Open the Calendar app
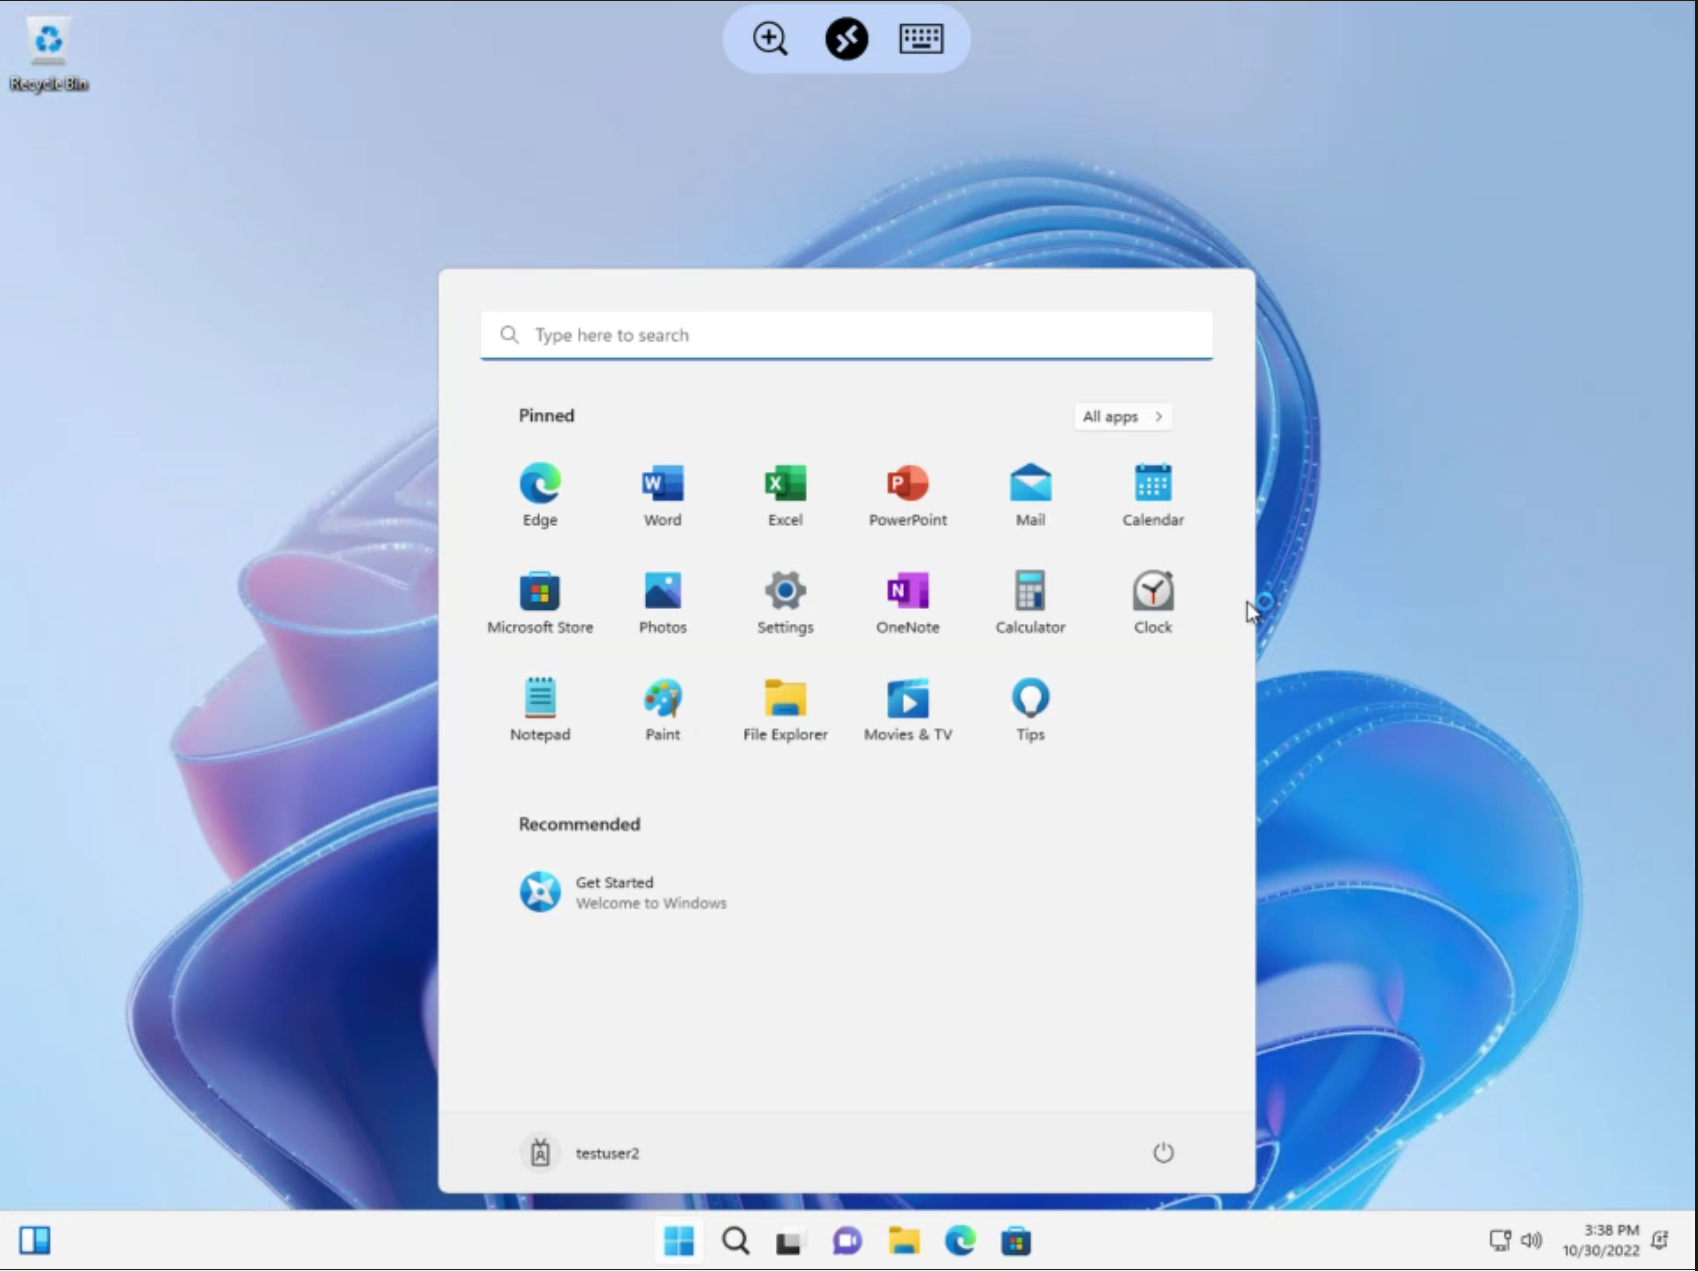The image size is (1698, 1271). (x=1152, y=495)
